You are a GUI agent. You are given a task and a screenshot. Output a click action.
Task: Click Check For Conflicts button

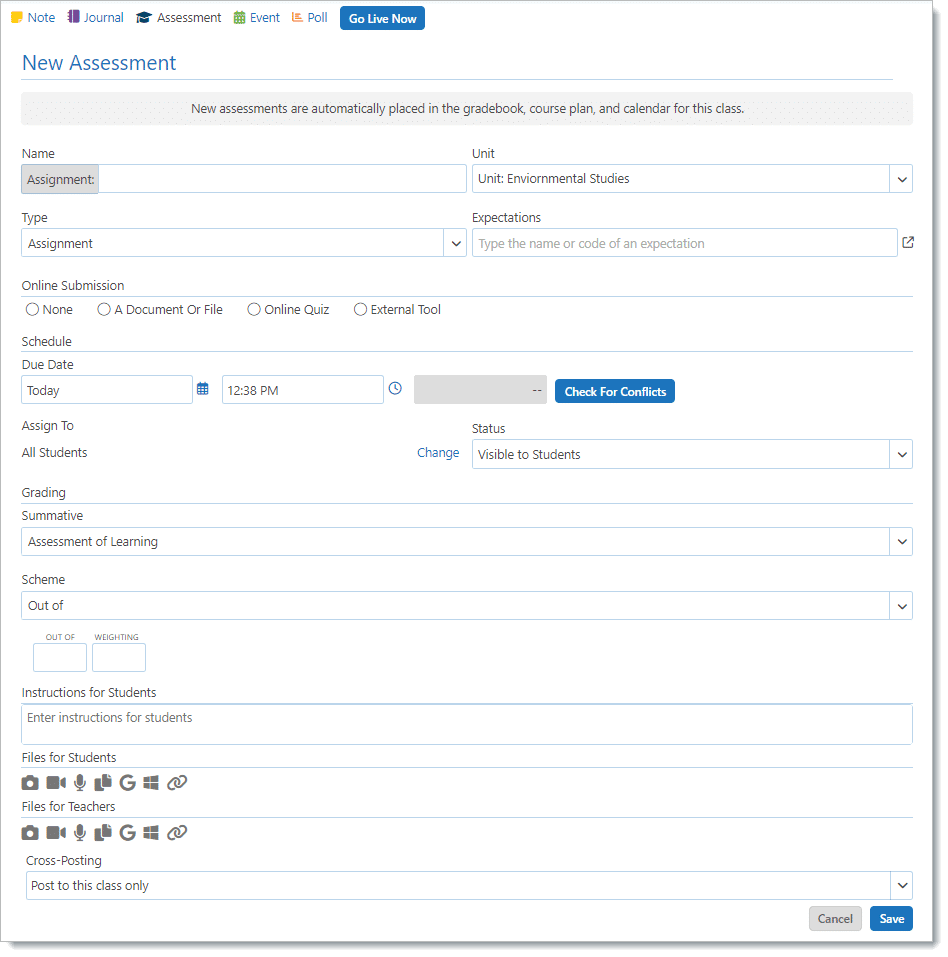(x=615, y=392)
